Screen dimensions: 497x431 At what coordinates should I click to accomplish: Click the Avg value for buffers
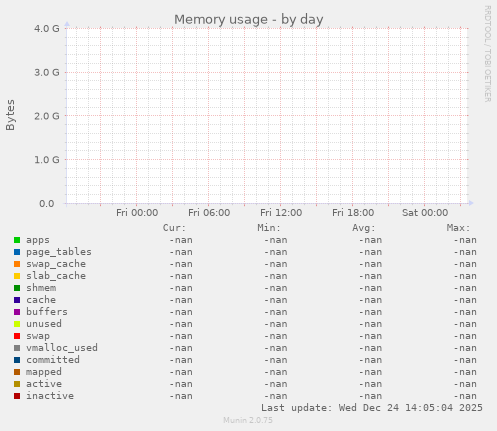click(370, 312)
